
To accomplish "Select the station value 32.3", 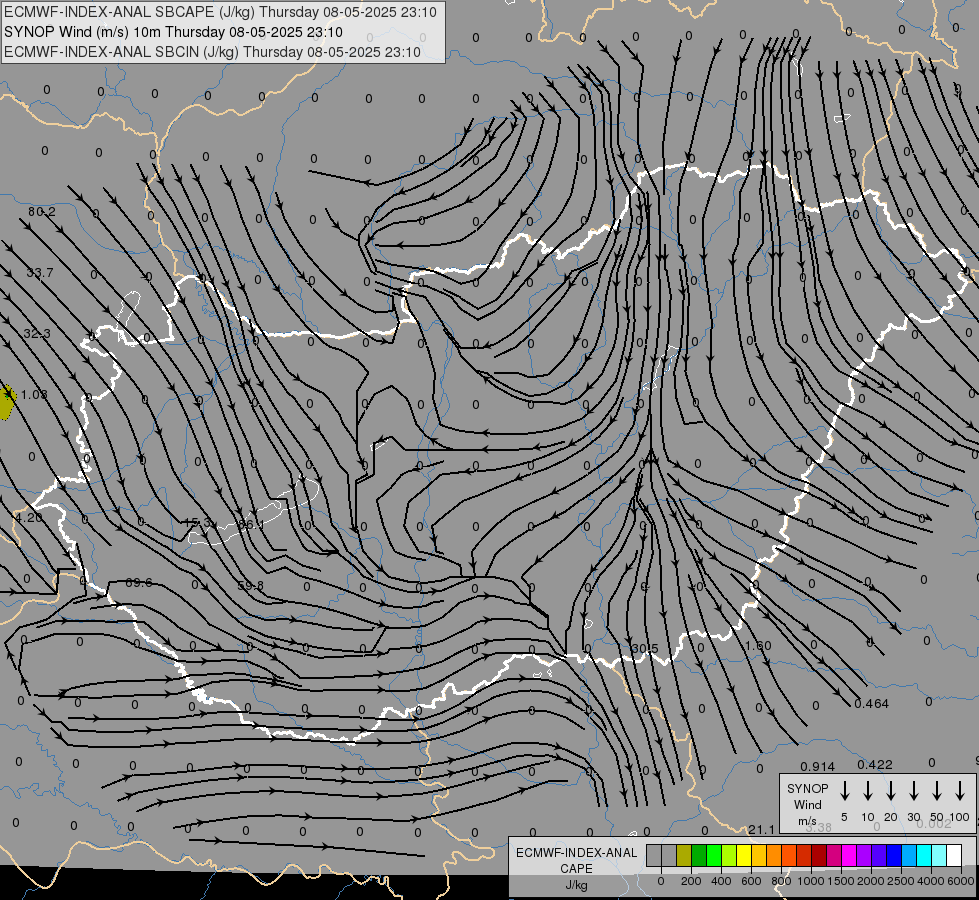I will pos(37,334).
